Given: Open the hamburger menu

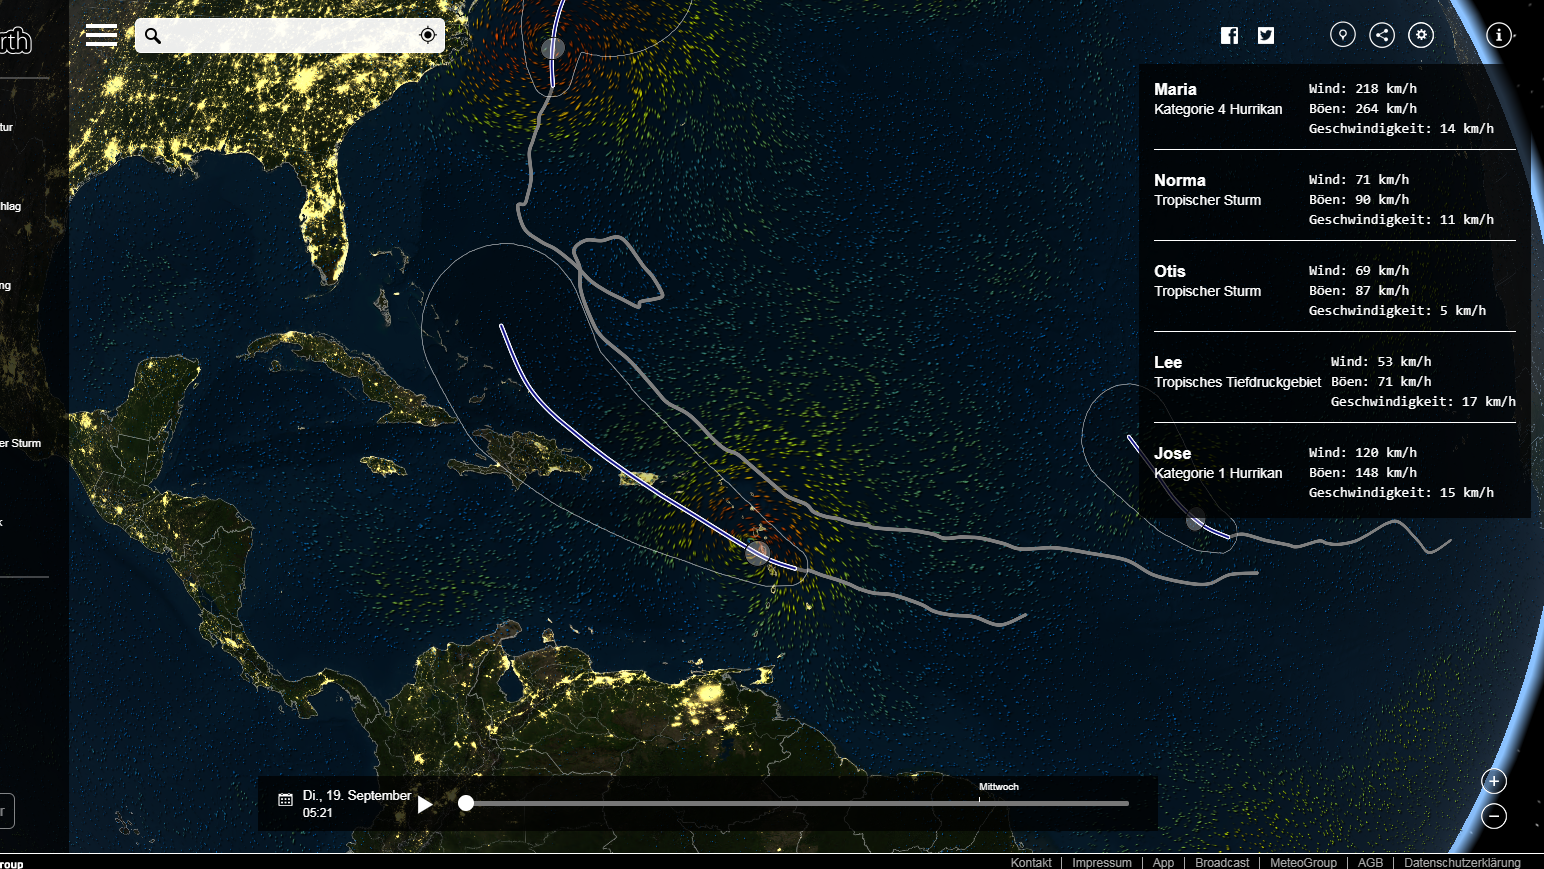Looking at the screenshot, I should 101,36.
